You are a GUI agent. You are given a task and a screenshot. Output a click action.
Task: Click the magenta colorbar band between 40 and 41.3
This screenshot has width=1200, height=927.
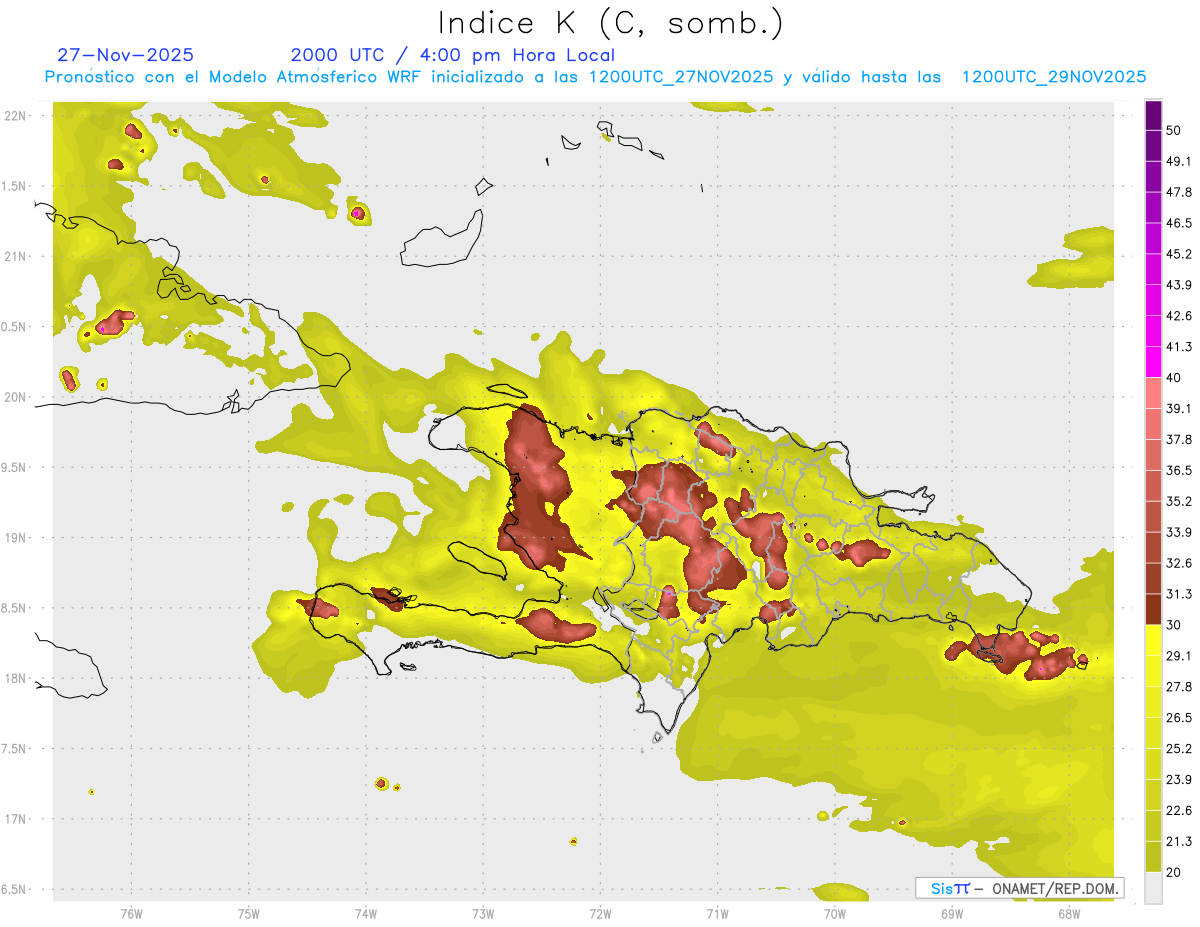point(1154,362)
